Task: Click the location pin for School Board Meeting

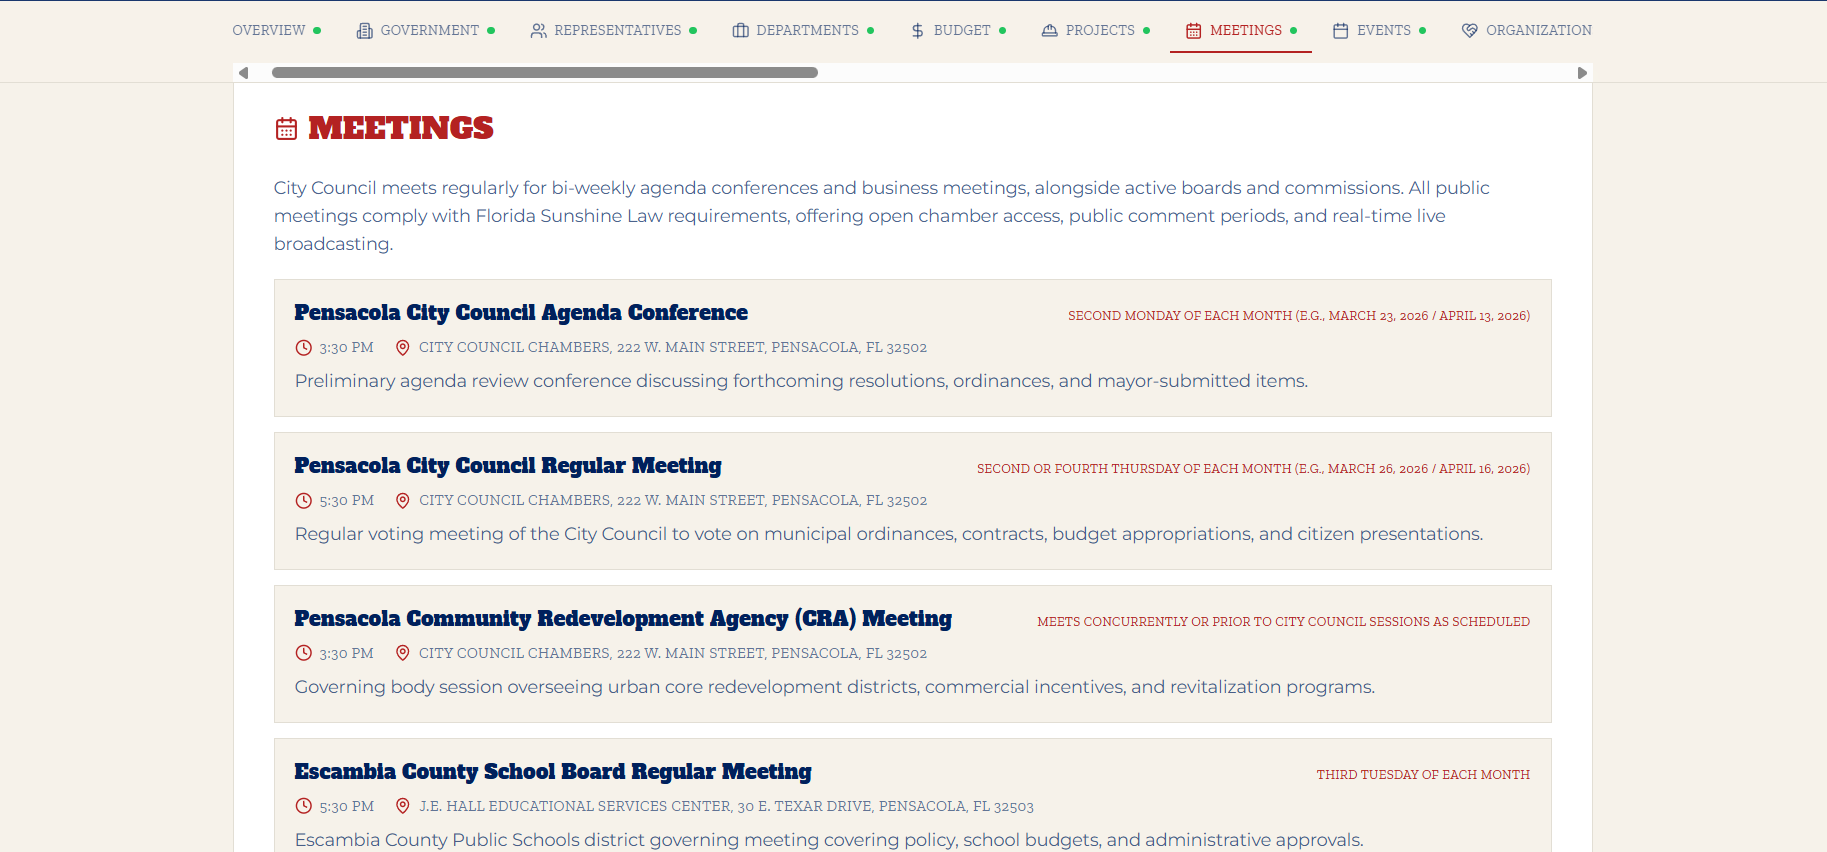Action: click(x=403, y=807)
